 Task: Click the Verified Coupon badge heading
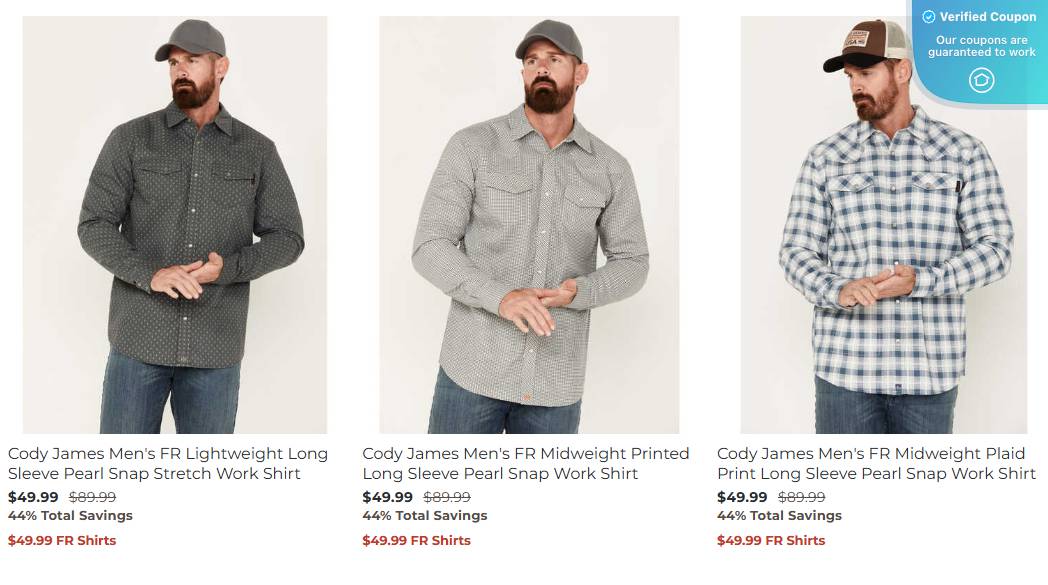coord(987,17)
